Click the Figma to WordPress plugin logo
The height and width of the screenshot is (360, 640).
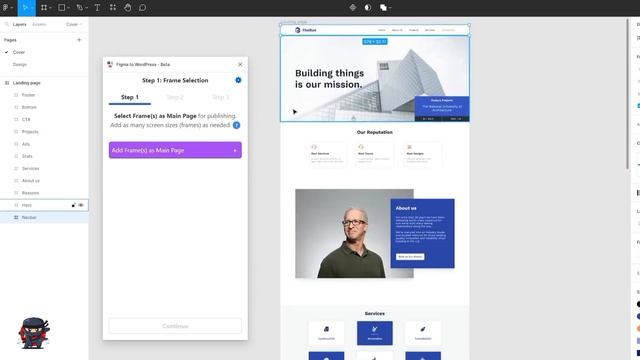110,64
